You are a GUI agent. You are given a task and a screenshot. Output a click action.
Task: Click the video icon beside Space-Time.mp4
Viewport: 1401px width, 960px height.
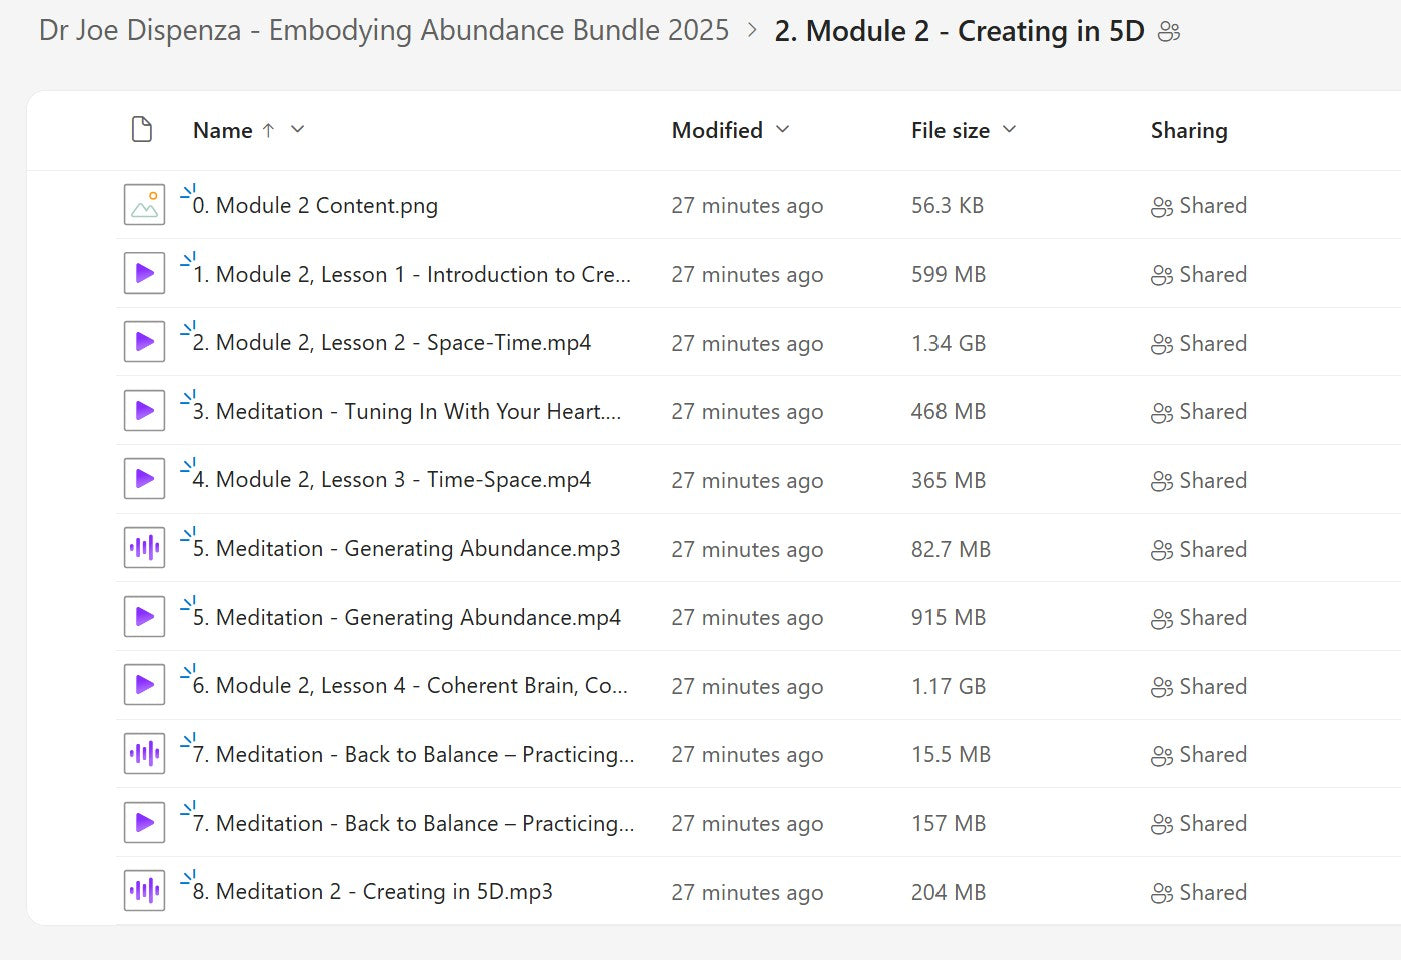click(144, 342)
